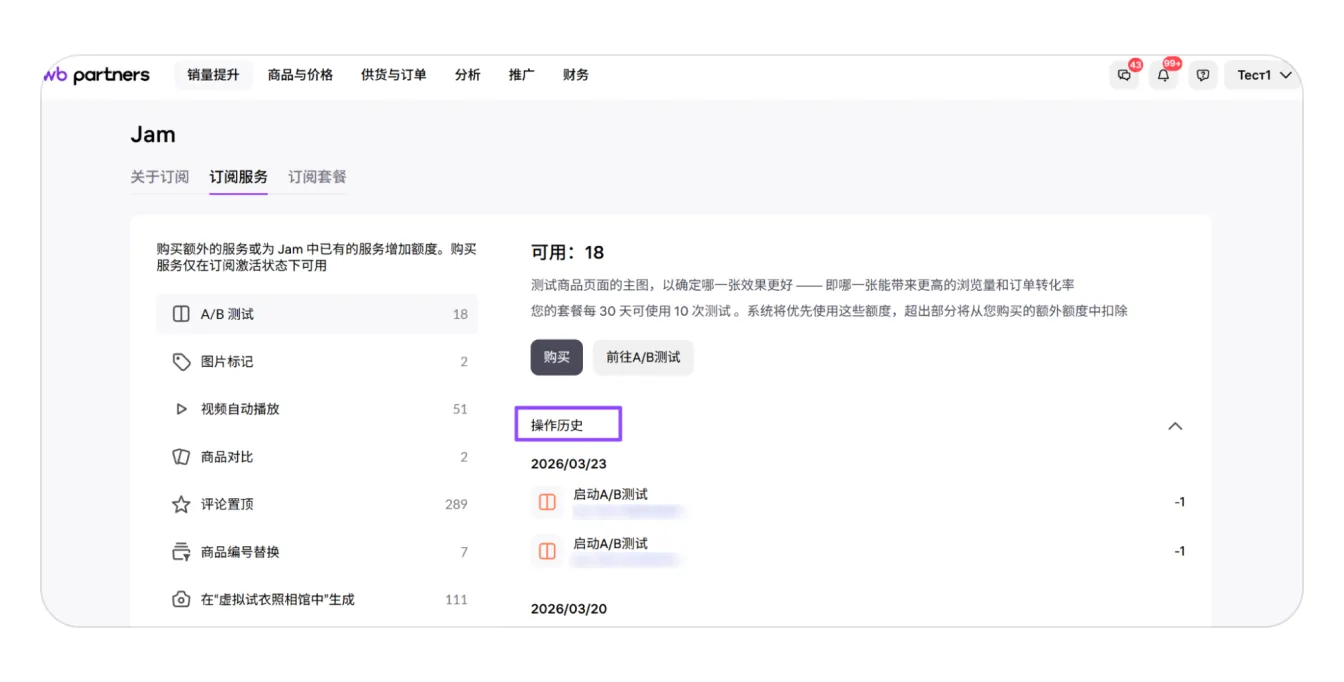Viewport: 1344px width, 682px height.
Task: Open the 分析 menu
Action: pyautogui.click(x=467, y=75)
